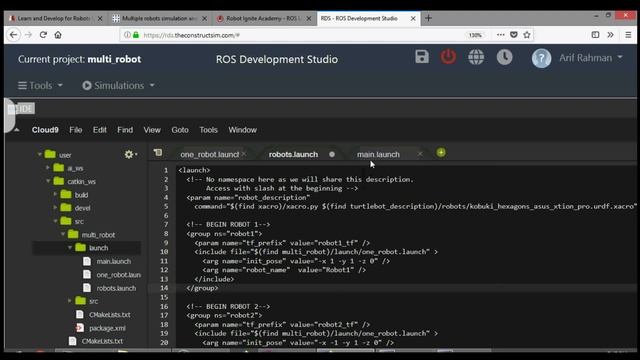Collapse the multi_robot folder

(x=63, y=234)
